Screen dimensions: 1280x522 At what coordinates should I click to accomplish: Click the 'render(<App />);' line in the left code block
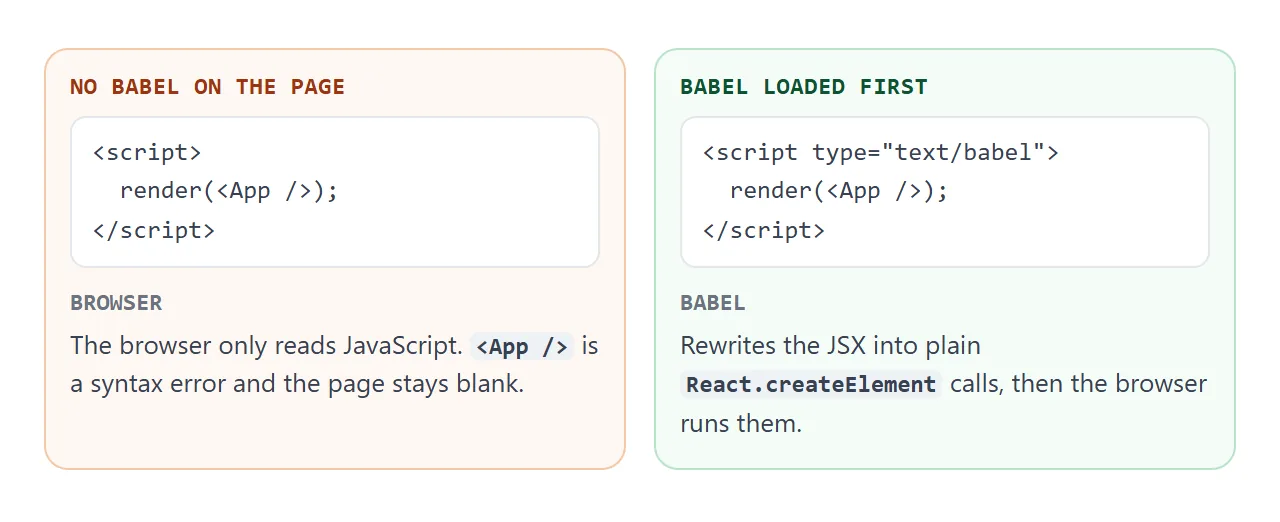[x=229, y=191]
